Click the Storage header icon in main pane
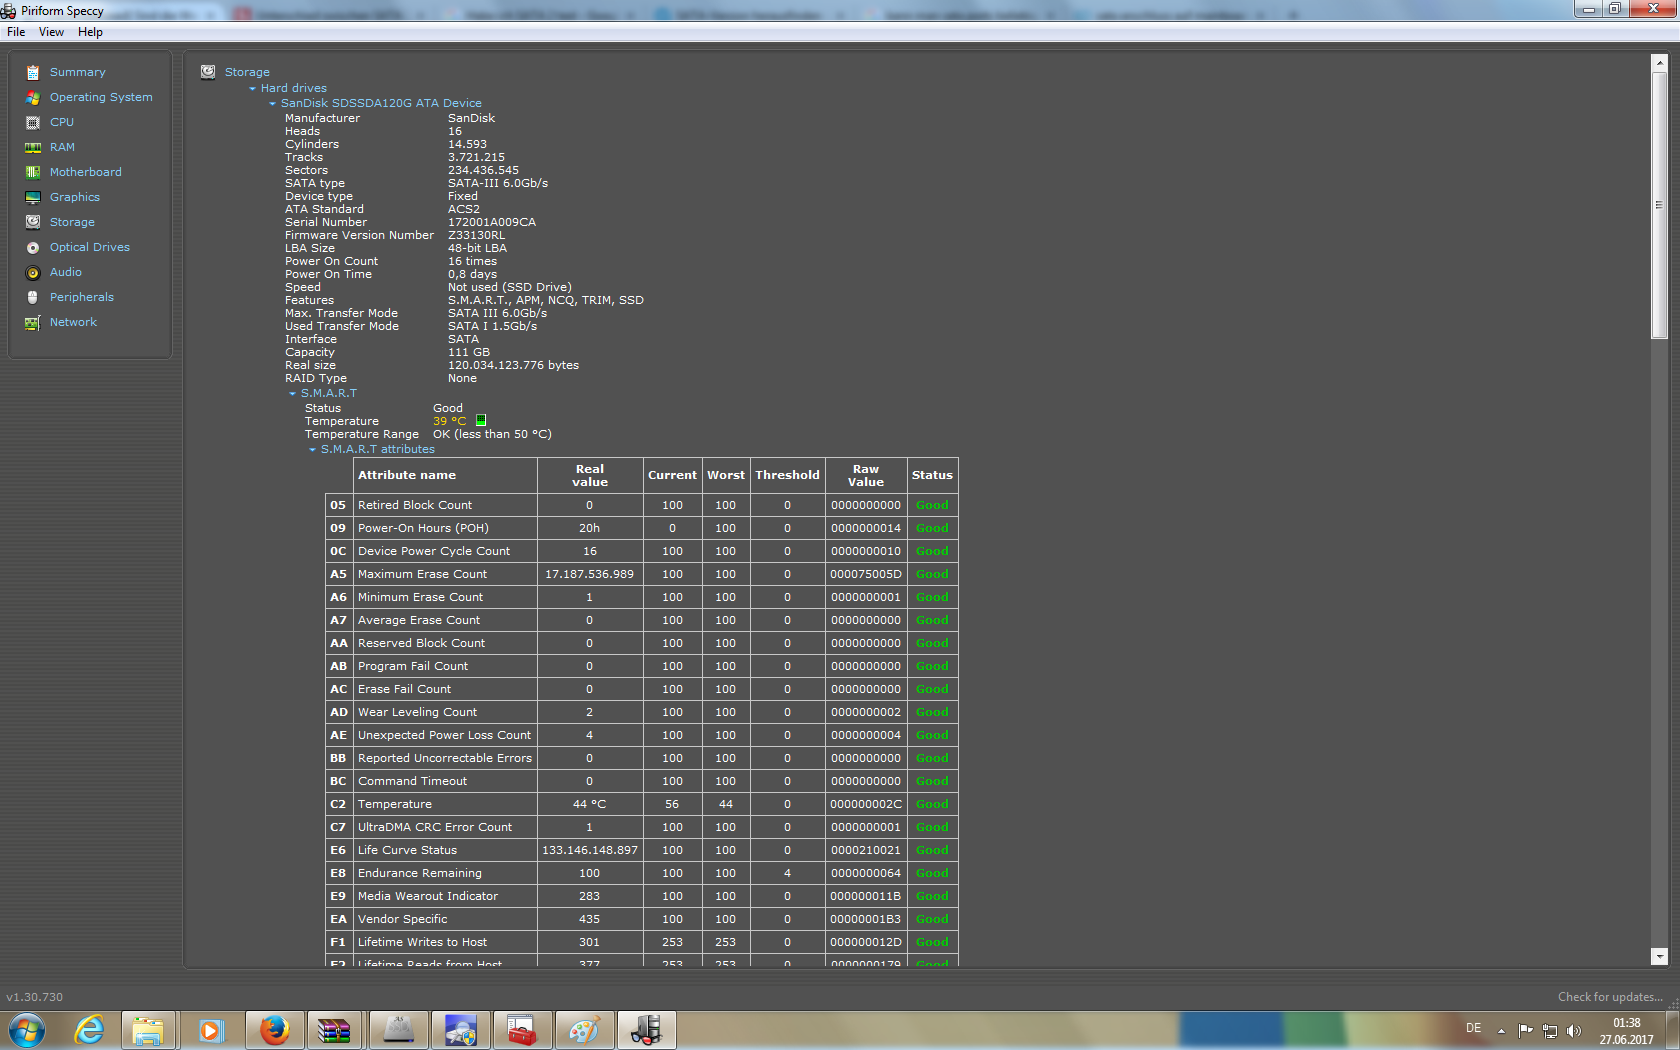Viewport: 1680px width, 1050px height. tap(208, 72)
